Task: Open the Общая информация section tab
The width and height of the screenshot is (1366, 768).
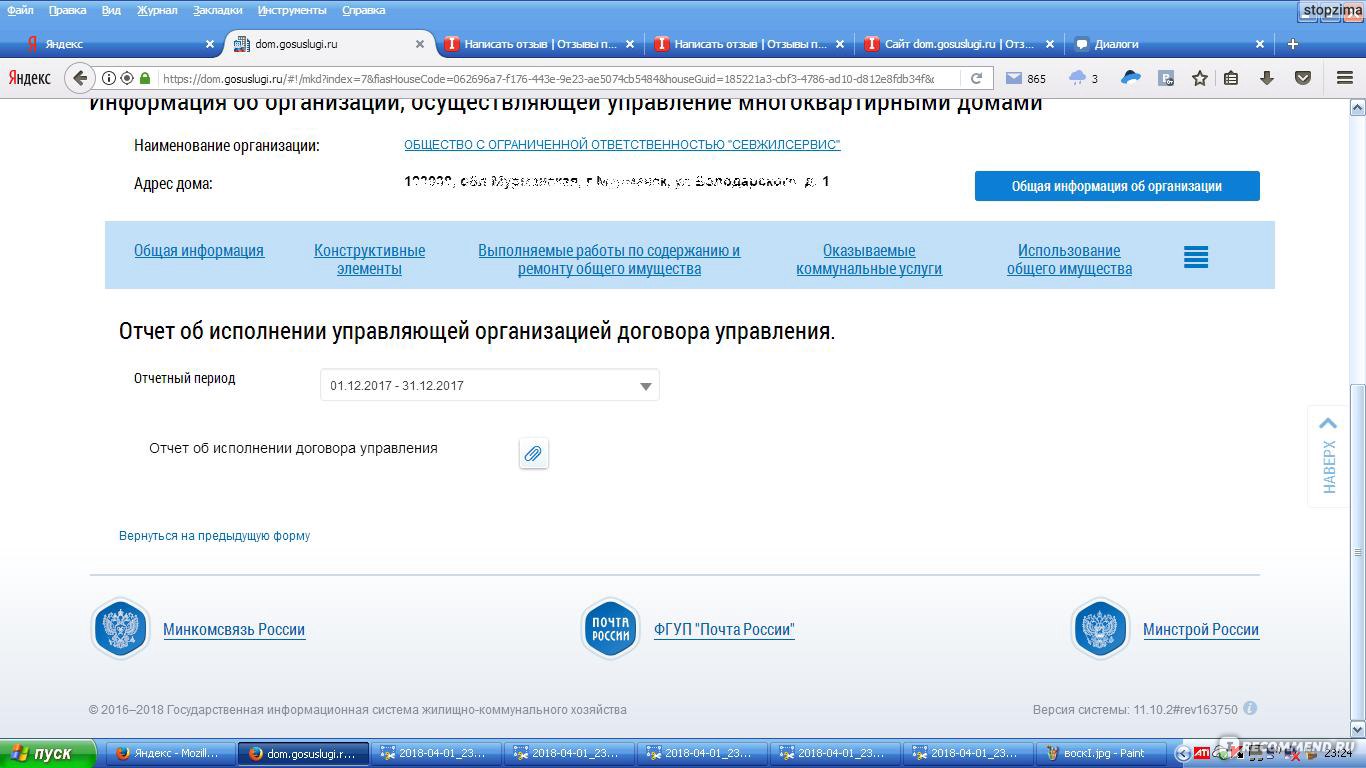Action: [x=199, y=251]
